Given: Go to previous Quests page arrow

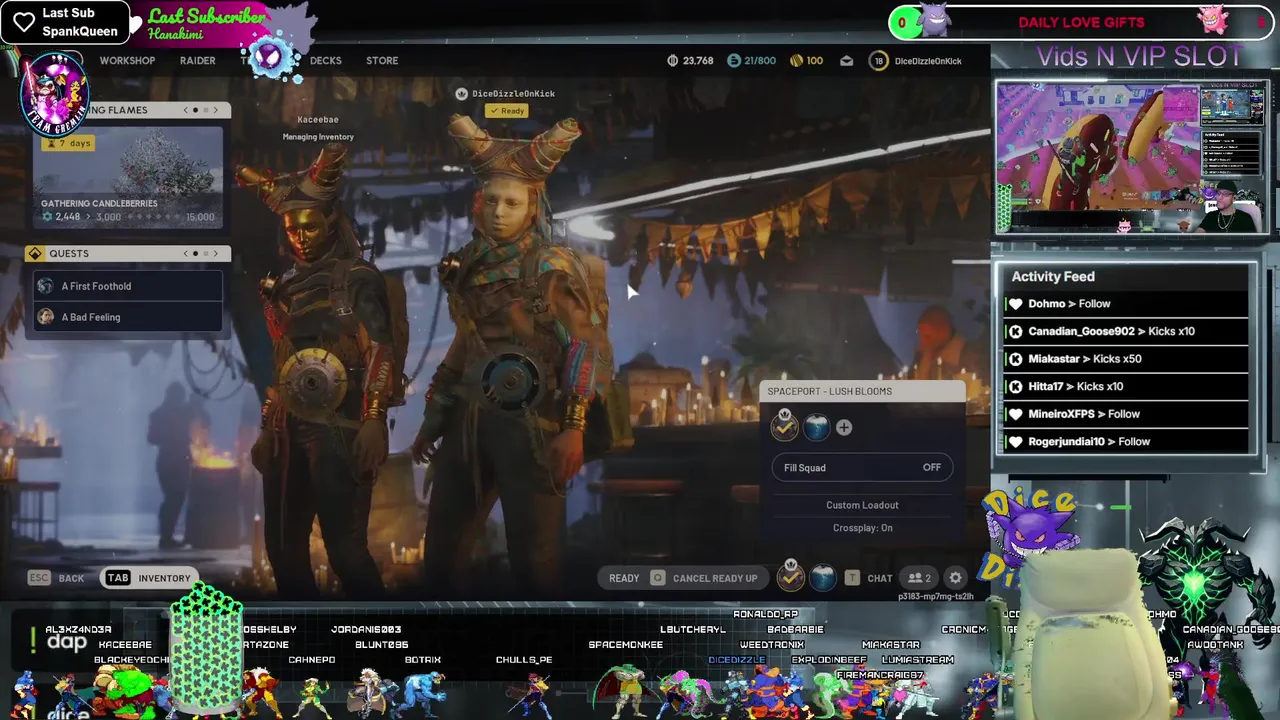Looking at the screenshot, I should click(x=185, y=254).
